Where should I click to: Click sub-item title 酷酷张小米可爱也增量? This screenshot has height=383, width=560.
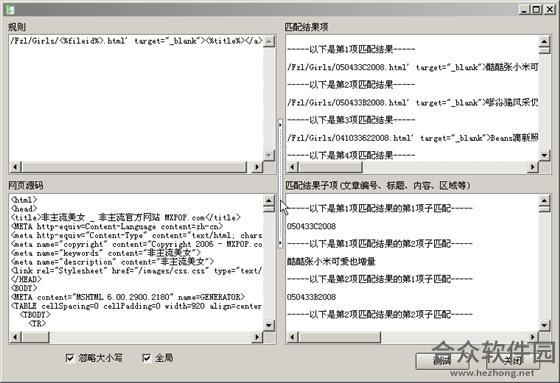pos(331,262)
